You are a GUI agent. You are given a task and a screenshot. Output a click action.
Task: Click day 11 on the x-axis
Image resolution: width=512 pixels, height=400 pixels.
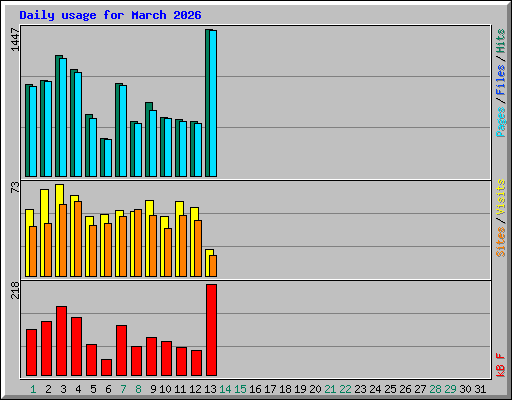(180, 389)
